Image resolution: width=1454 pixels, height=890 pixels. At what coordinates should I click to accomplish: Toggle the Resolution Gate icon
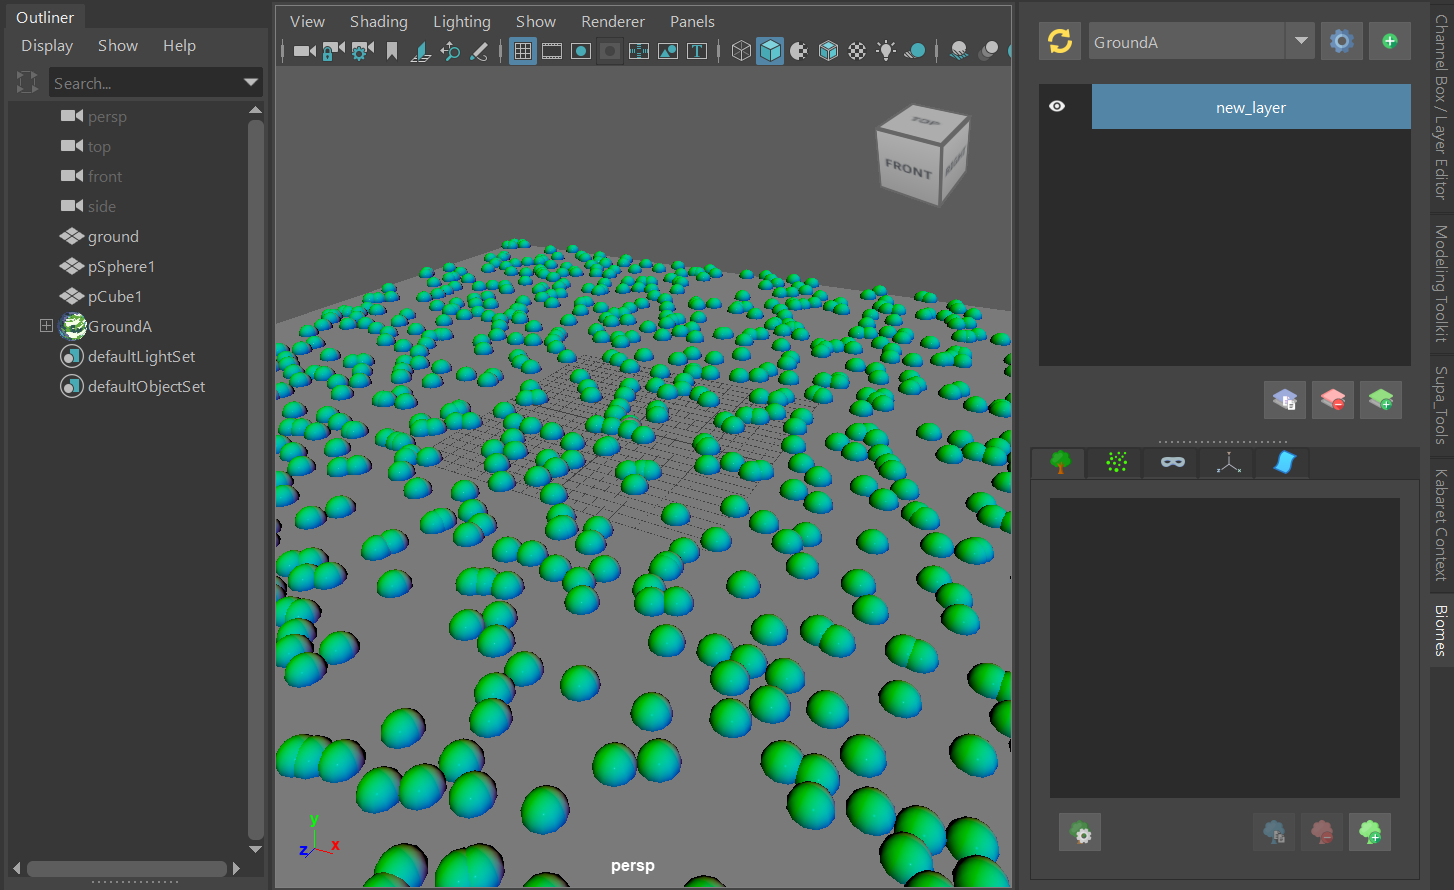tap(581, 51)
